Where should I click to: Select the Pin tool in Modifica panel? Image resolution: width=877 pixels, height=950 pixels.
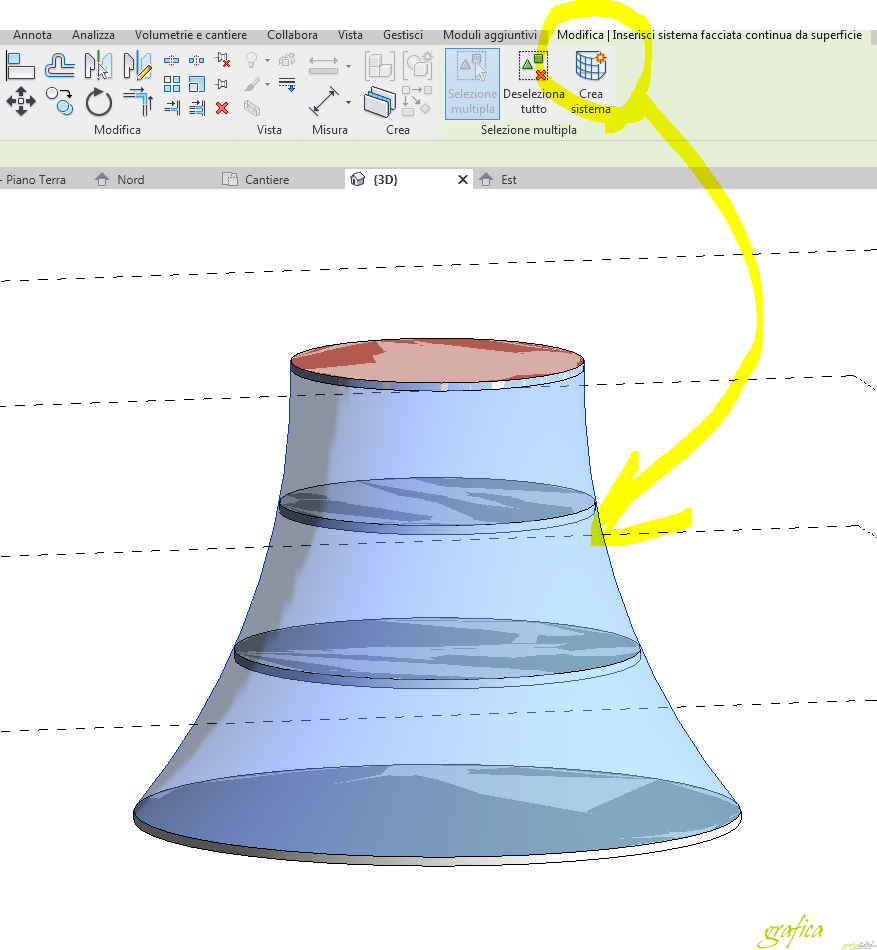point(220,83)
